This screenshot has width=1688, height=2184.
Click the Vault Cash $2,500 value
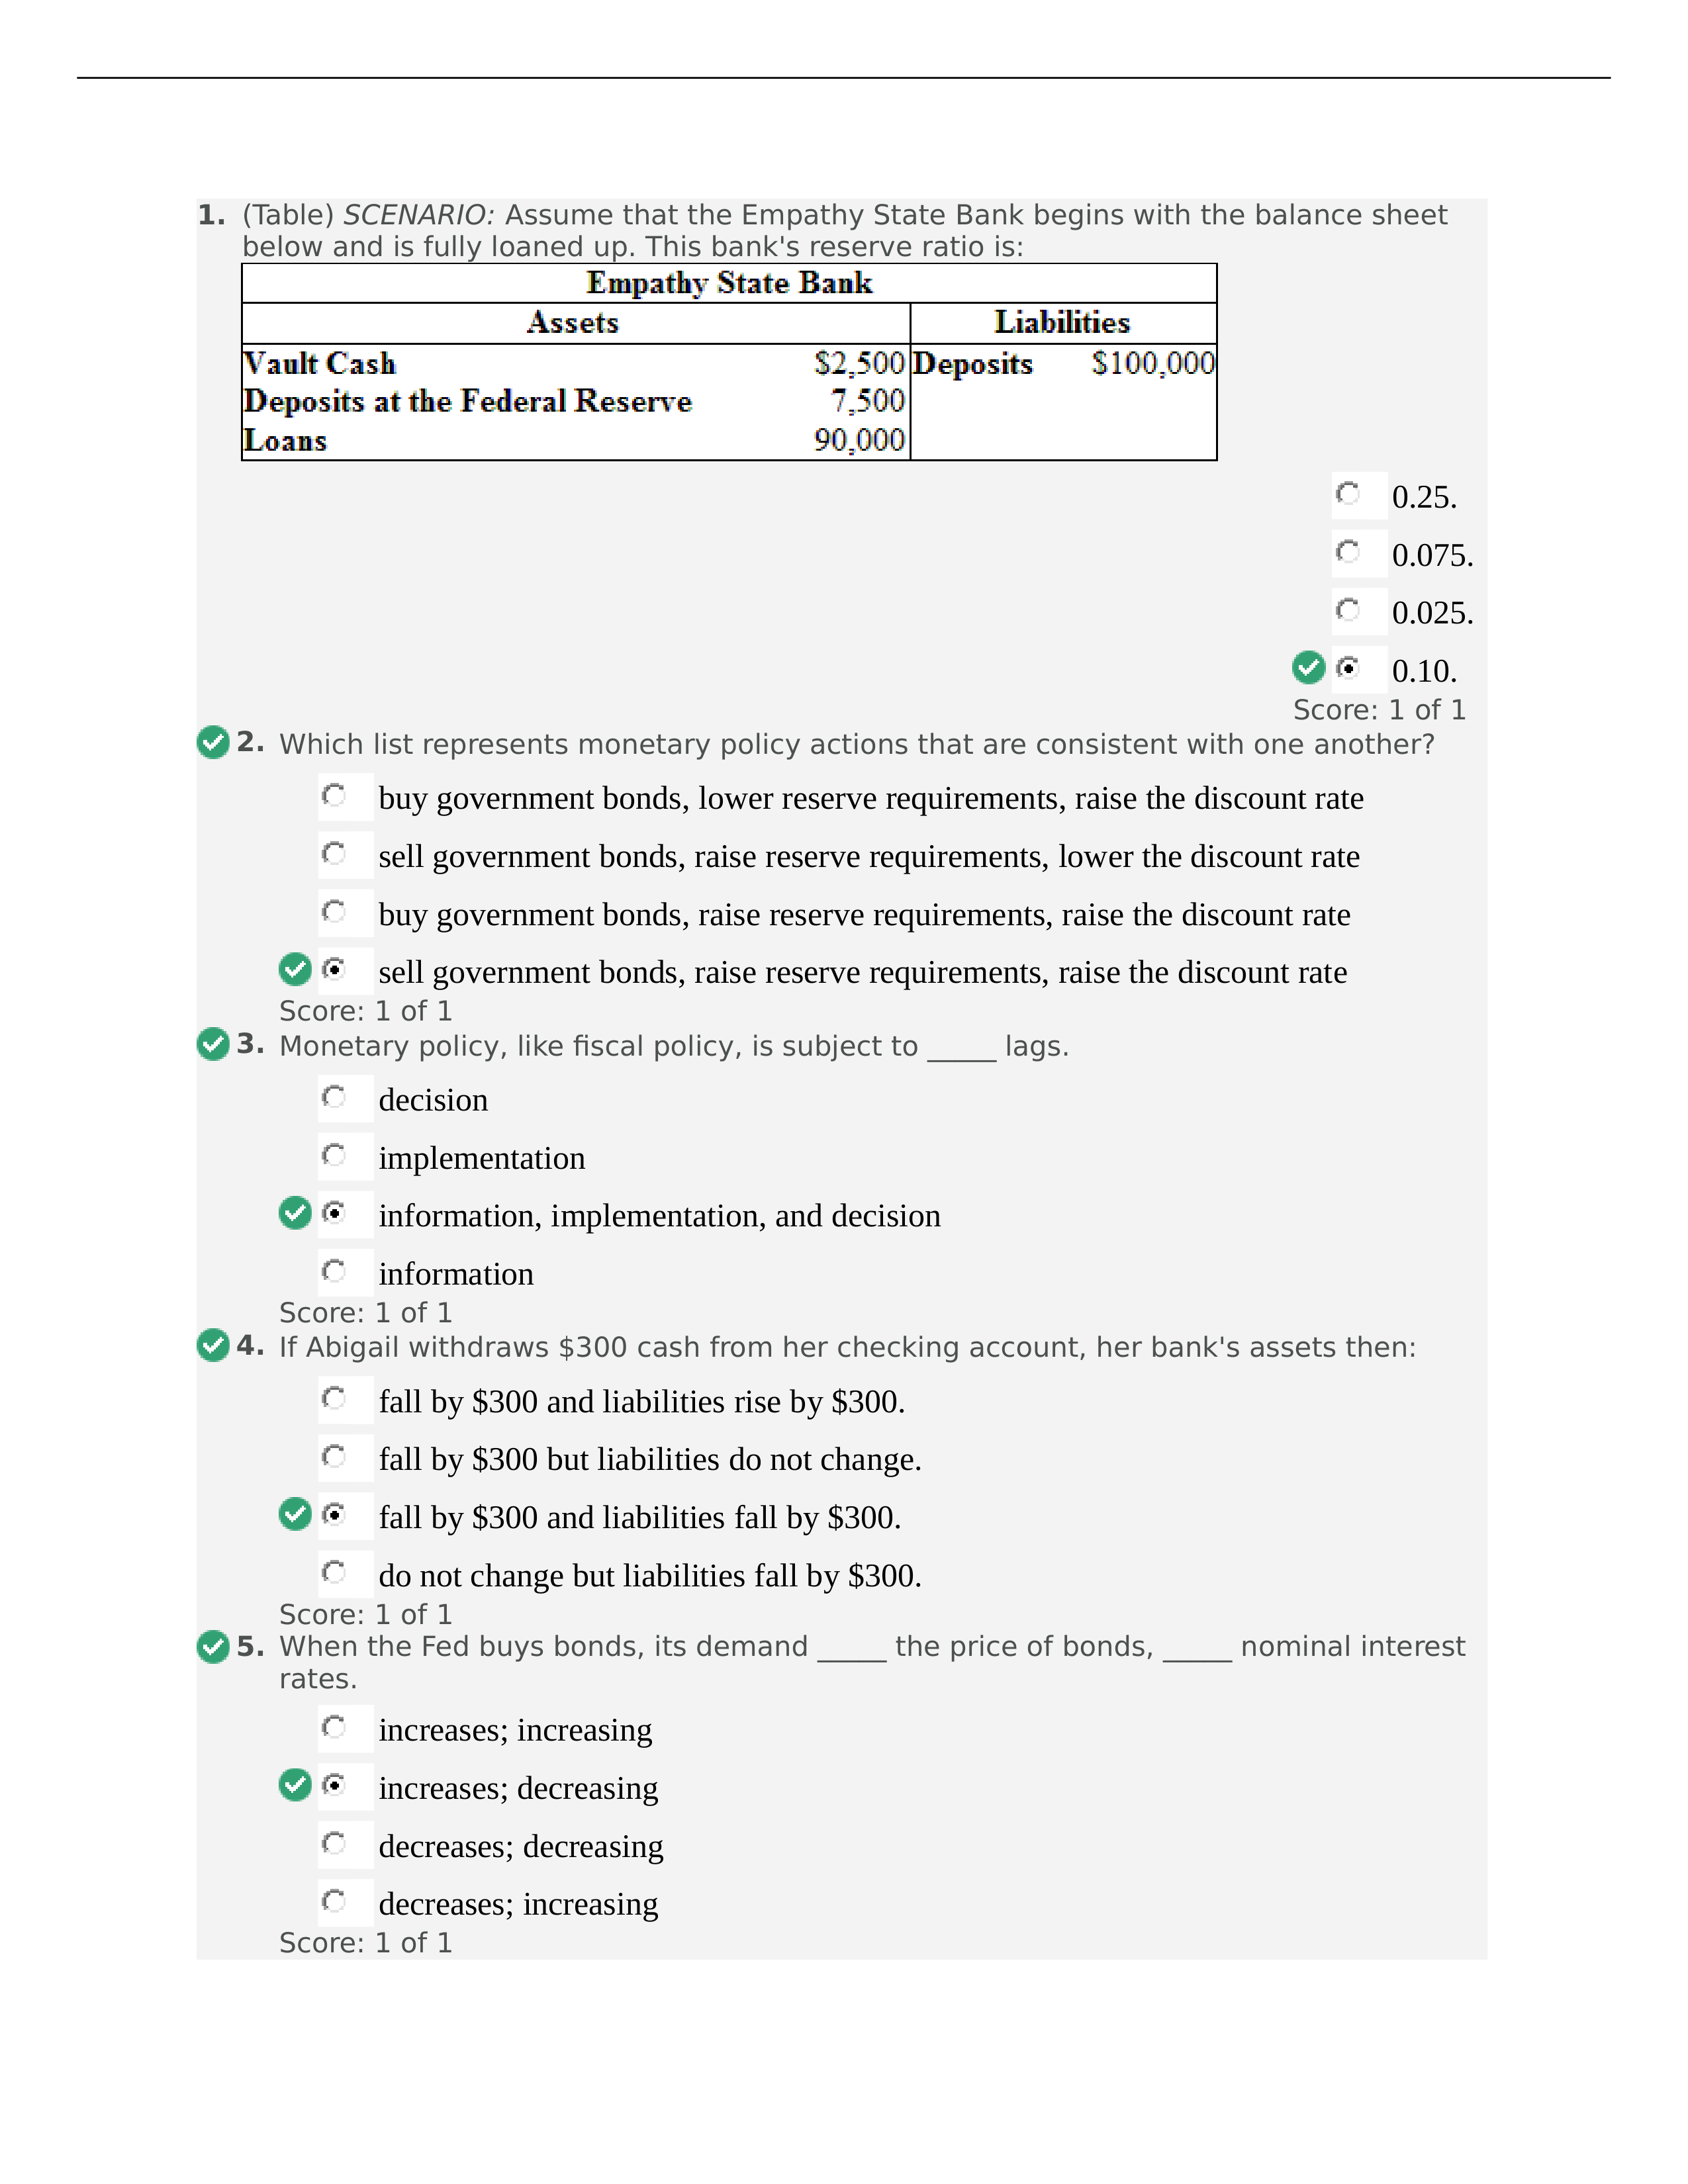click(859, 363)
